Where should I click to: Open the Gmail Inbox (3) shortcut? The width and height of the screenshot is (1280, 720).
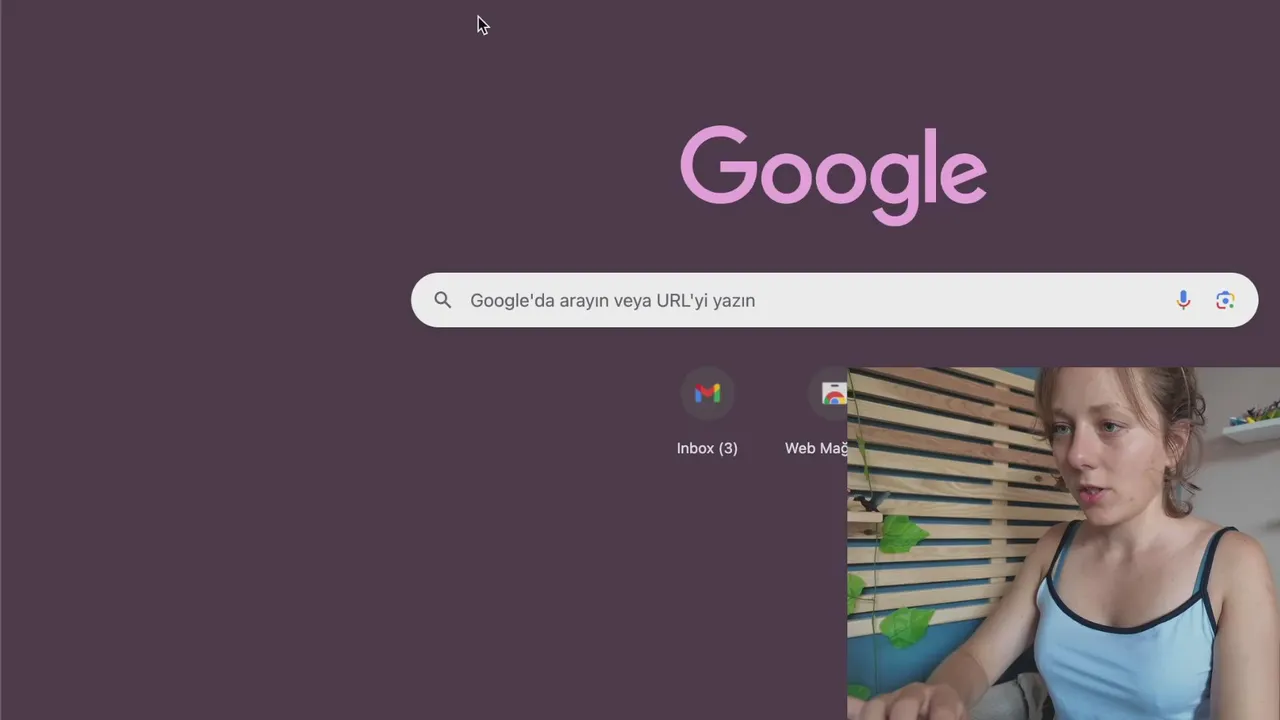(x=707, y=394)
